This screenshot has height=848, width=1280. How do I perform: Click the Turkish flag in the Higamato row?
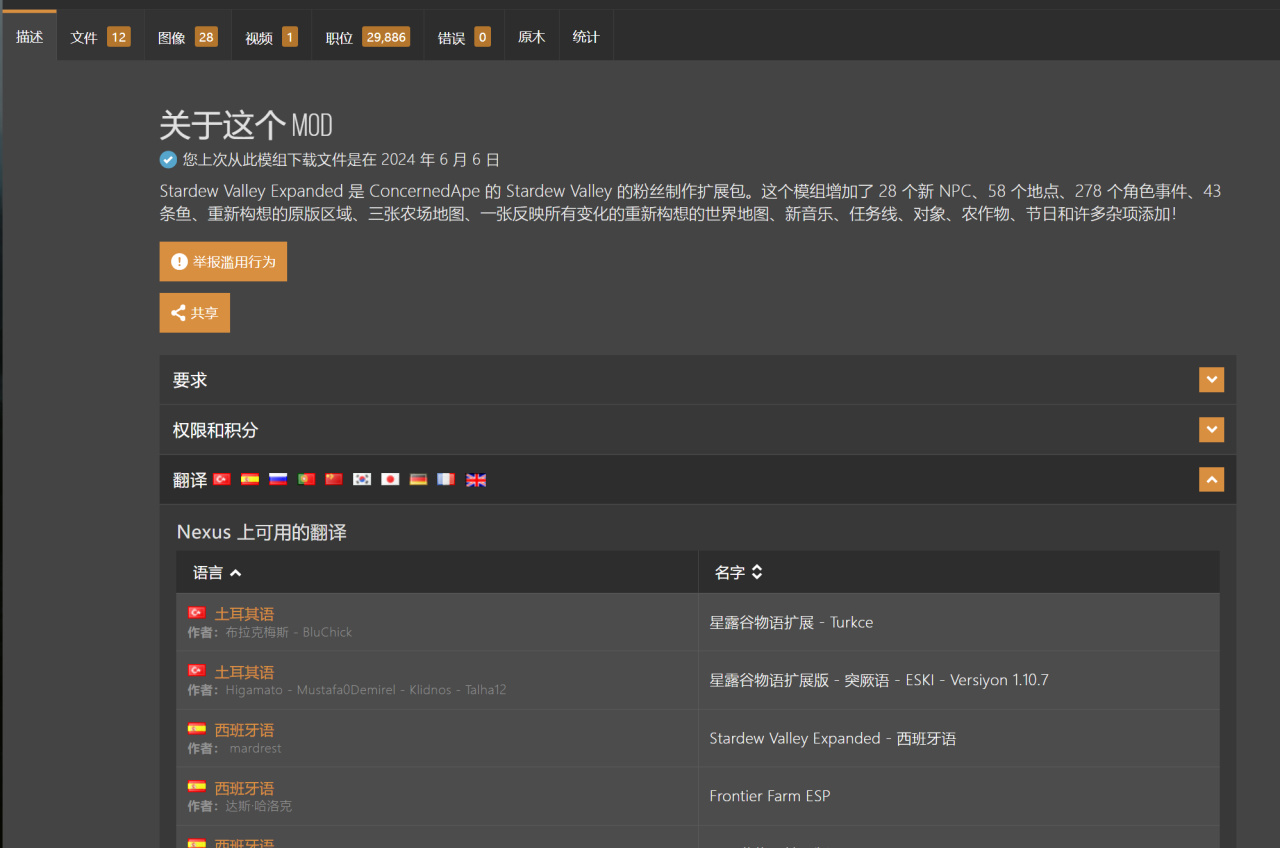197,670
